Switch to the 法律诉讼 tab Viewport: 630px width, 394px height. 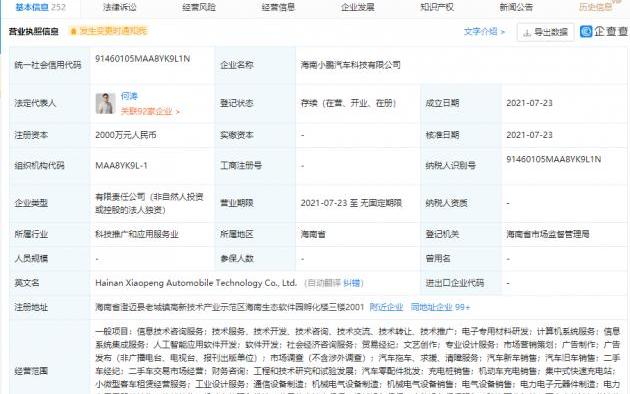tap(120, 7)
